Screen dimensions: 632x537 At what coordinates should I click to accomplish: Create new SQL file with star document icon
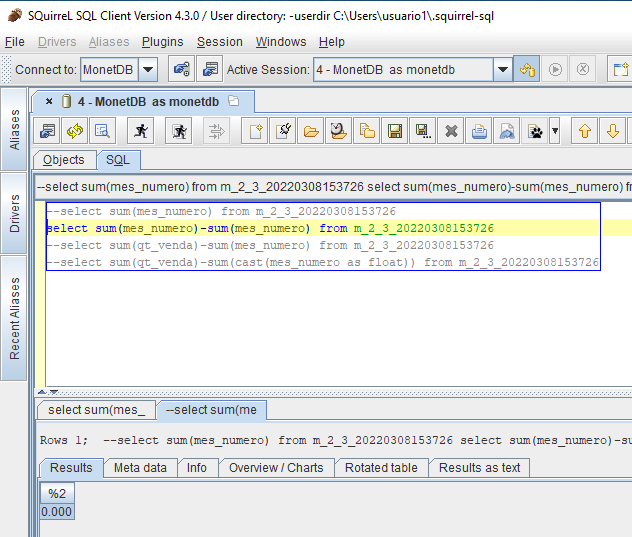click(x=255, y=131)
